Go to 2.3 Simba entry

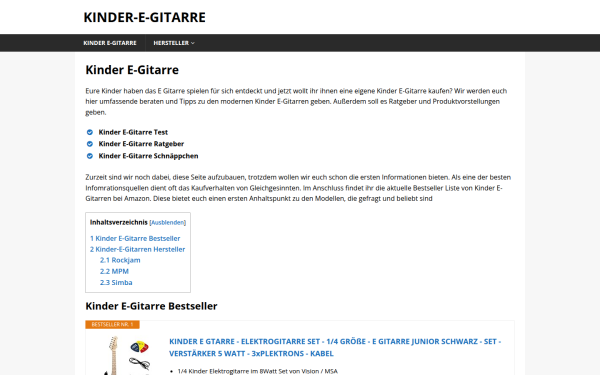click(116, 282)
